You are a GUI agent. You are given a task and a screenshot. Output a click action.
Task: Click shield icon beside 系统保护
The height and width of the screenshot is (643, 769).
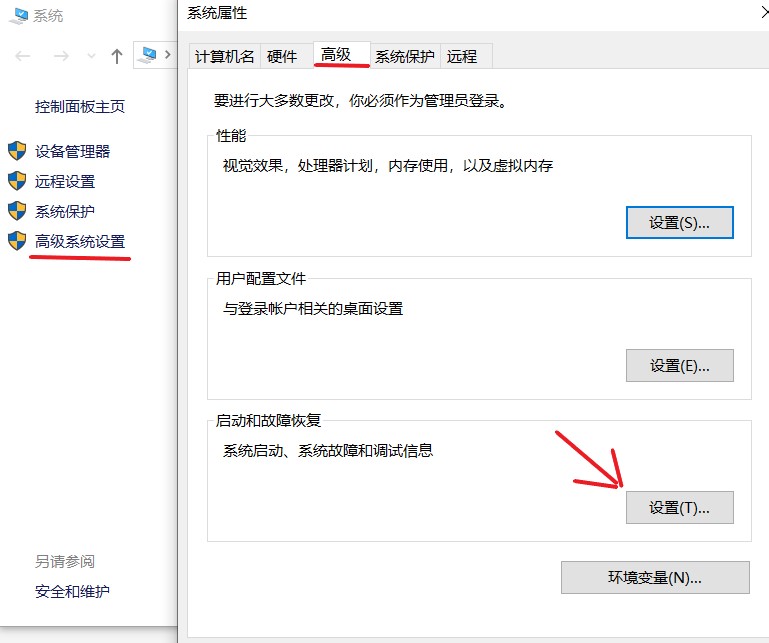(x=17, y=211)
